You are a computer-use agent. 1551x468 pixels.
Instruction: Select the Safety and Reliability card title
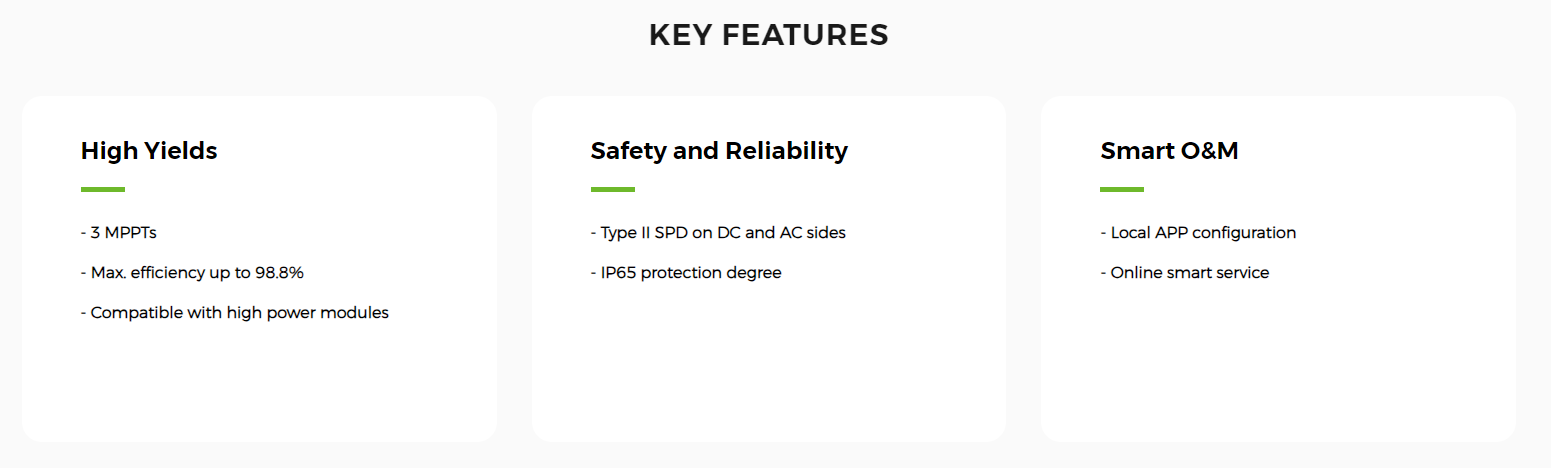pos(719,151)
